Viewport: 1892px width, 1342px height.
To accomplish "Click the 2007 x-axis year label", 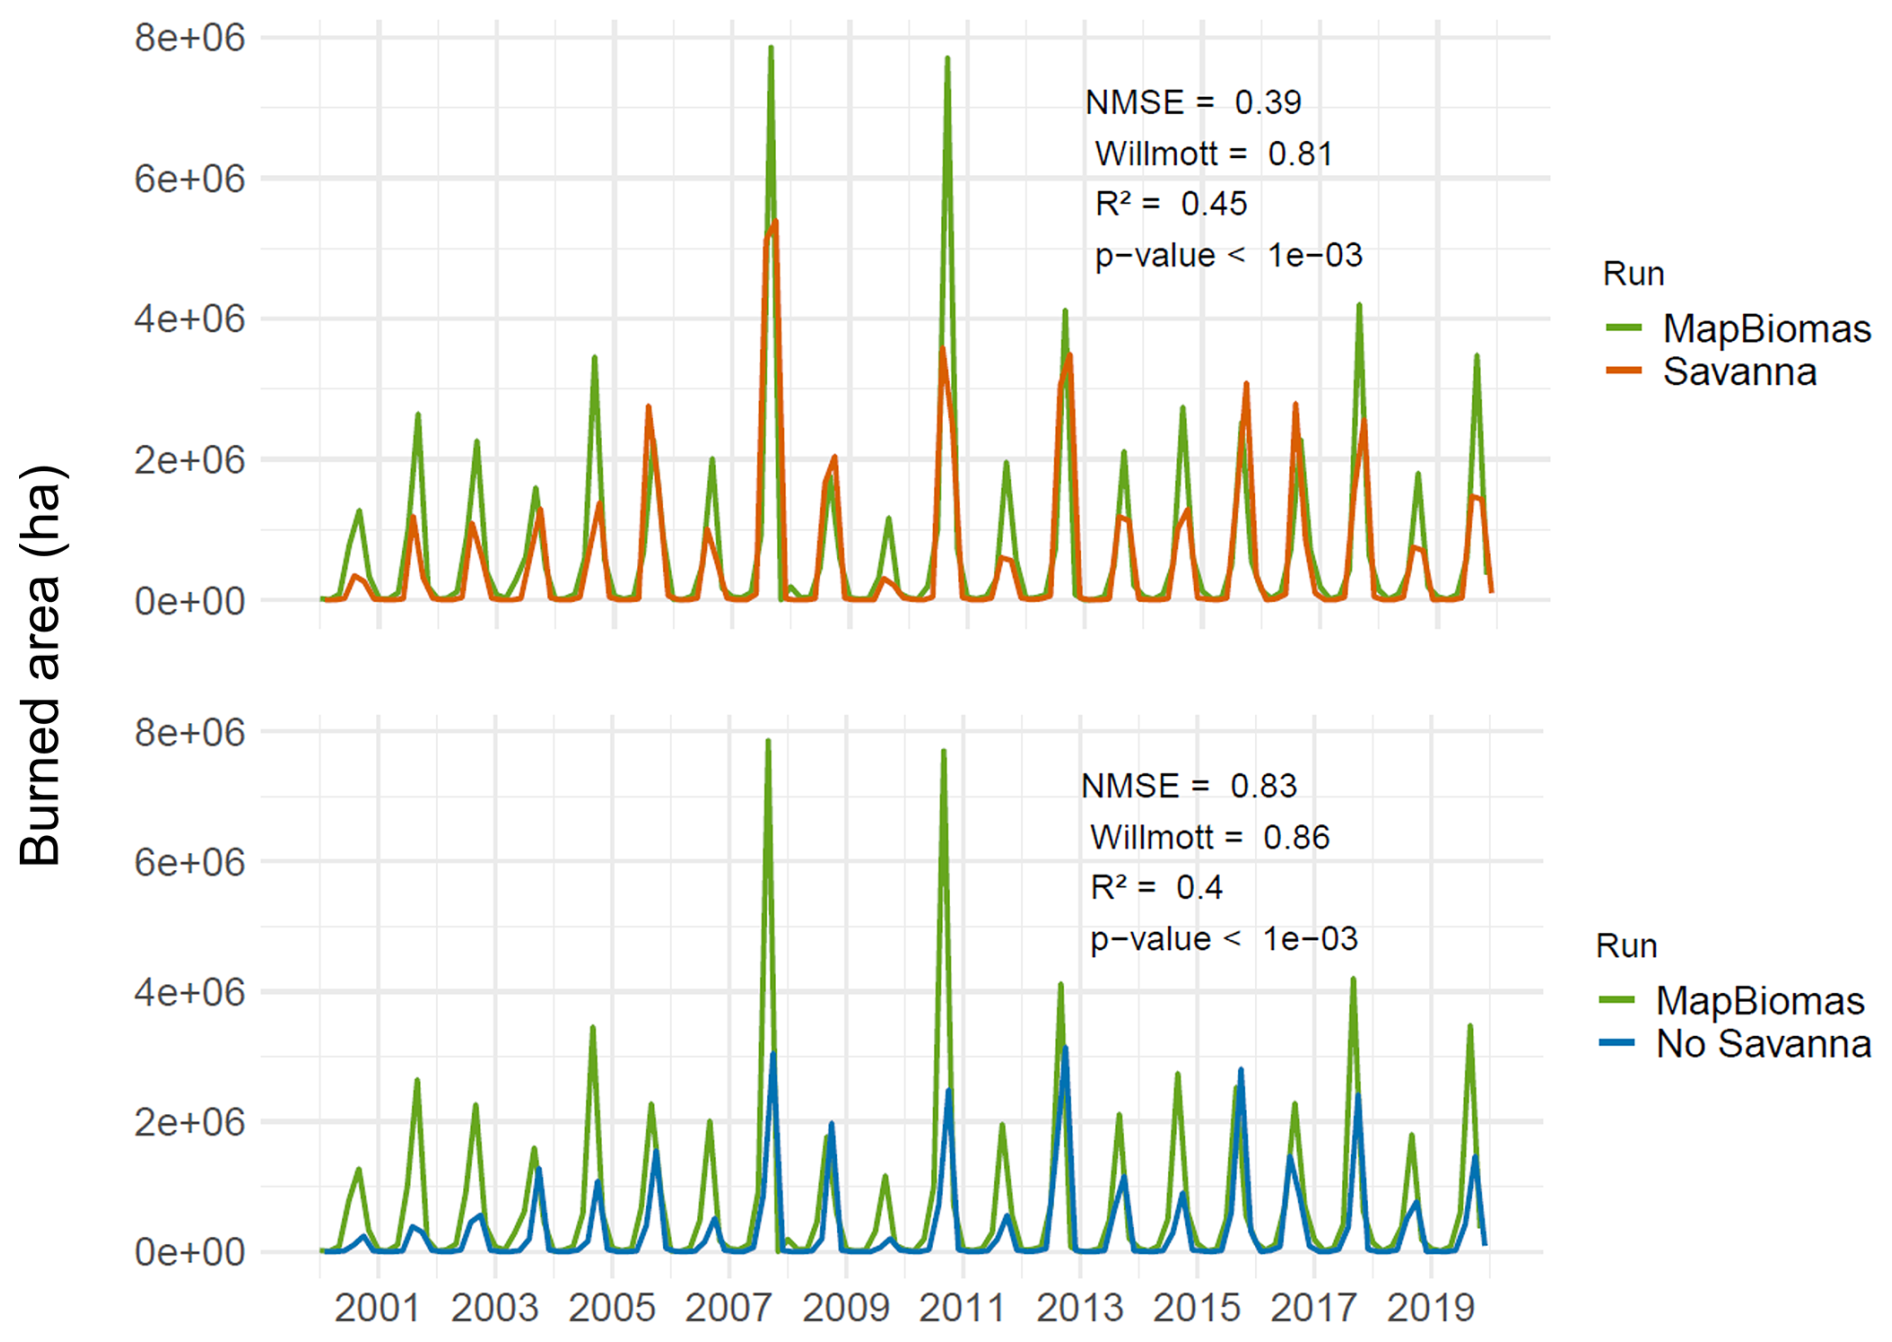I will [x=728, y=1308].
